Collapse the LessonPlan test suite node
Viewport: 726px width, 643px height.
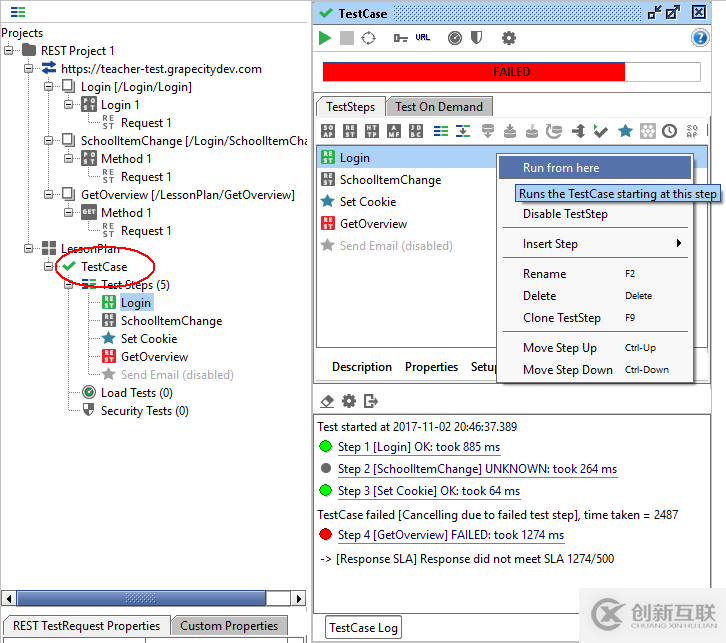pyautogui.click(x=30, y=249)
